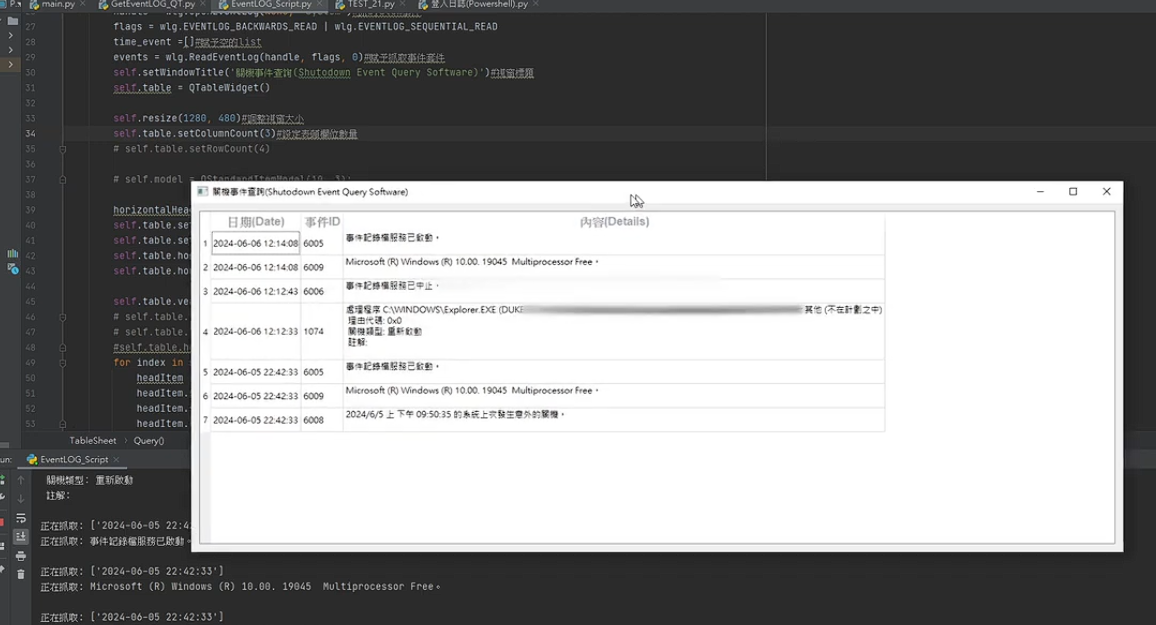Switch to the TEST_21.py editor tab

pos(370,4)
